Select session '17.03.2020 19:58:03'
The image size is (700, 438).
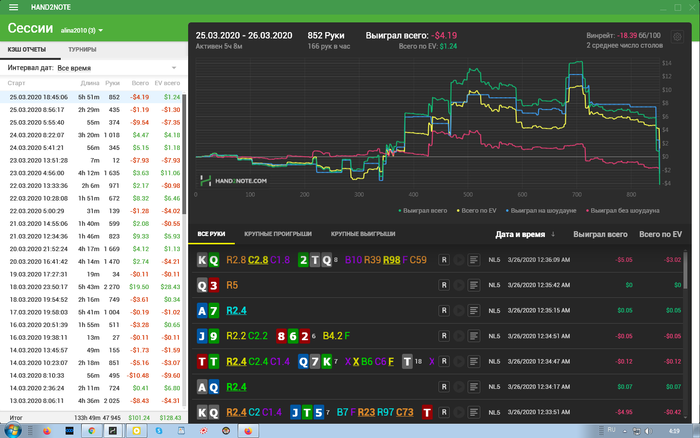pos(92,312)
